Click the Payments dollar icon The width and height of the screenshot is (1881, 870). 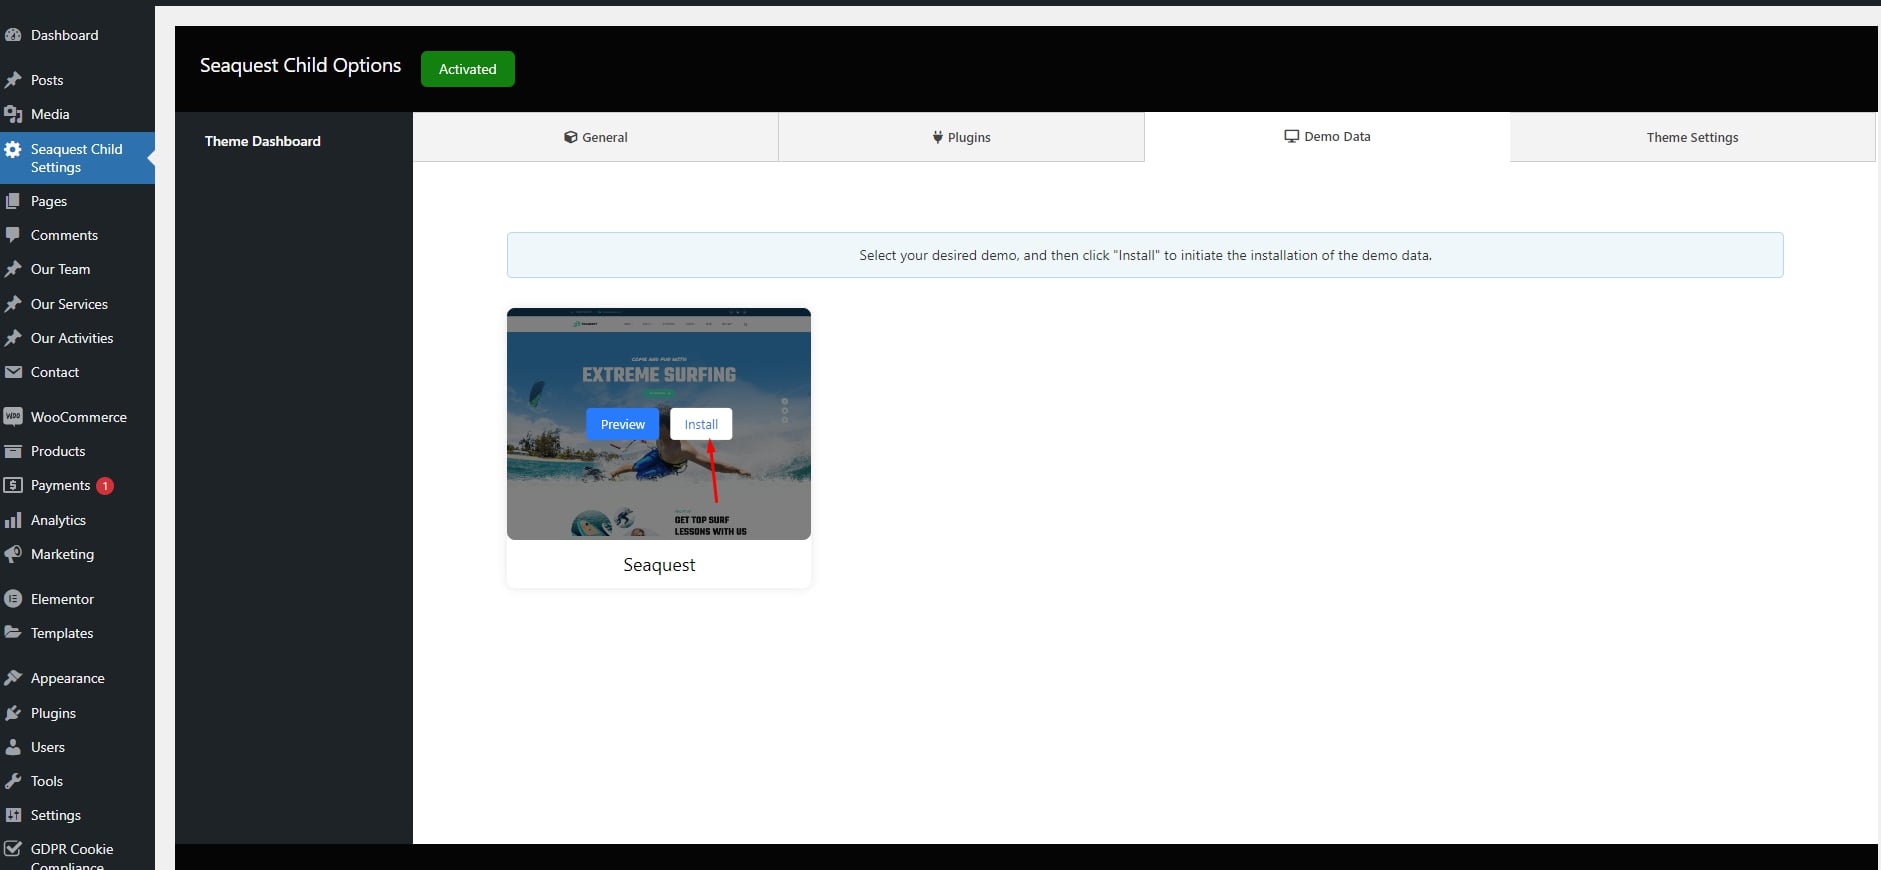pyautogui.click(x=13, y=485)
